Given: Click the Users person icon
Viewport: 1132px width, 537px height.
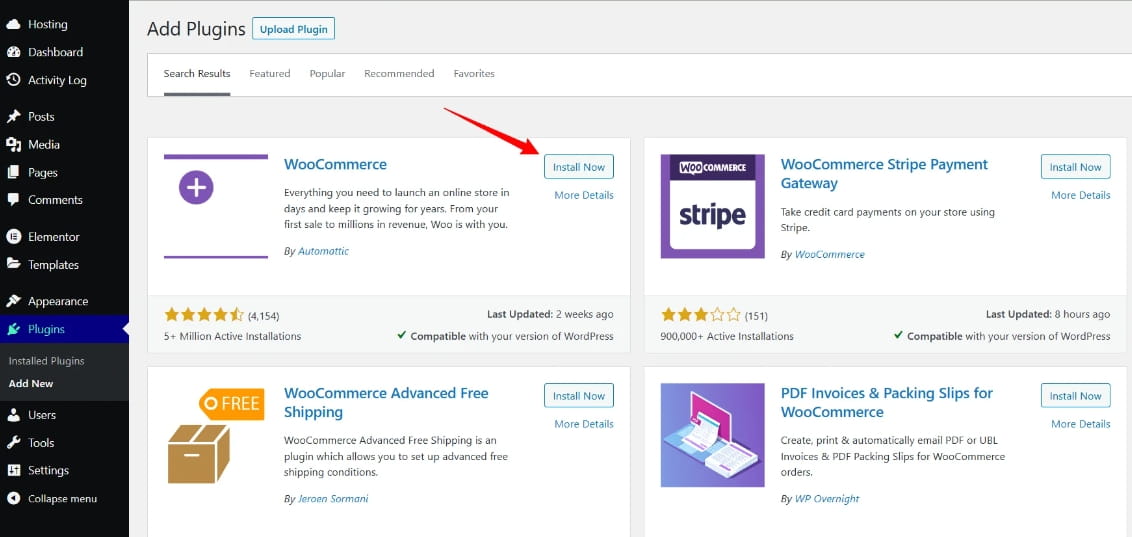Looking at the screenshot, I should pos(13,415).
